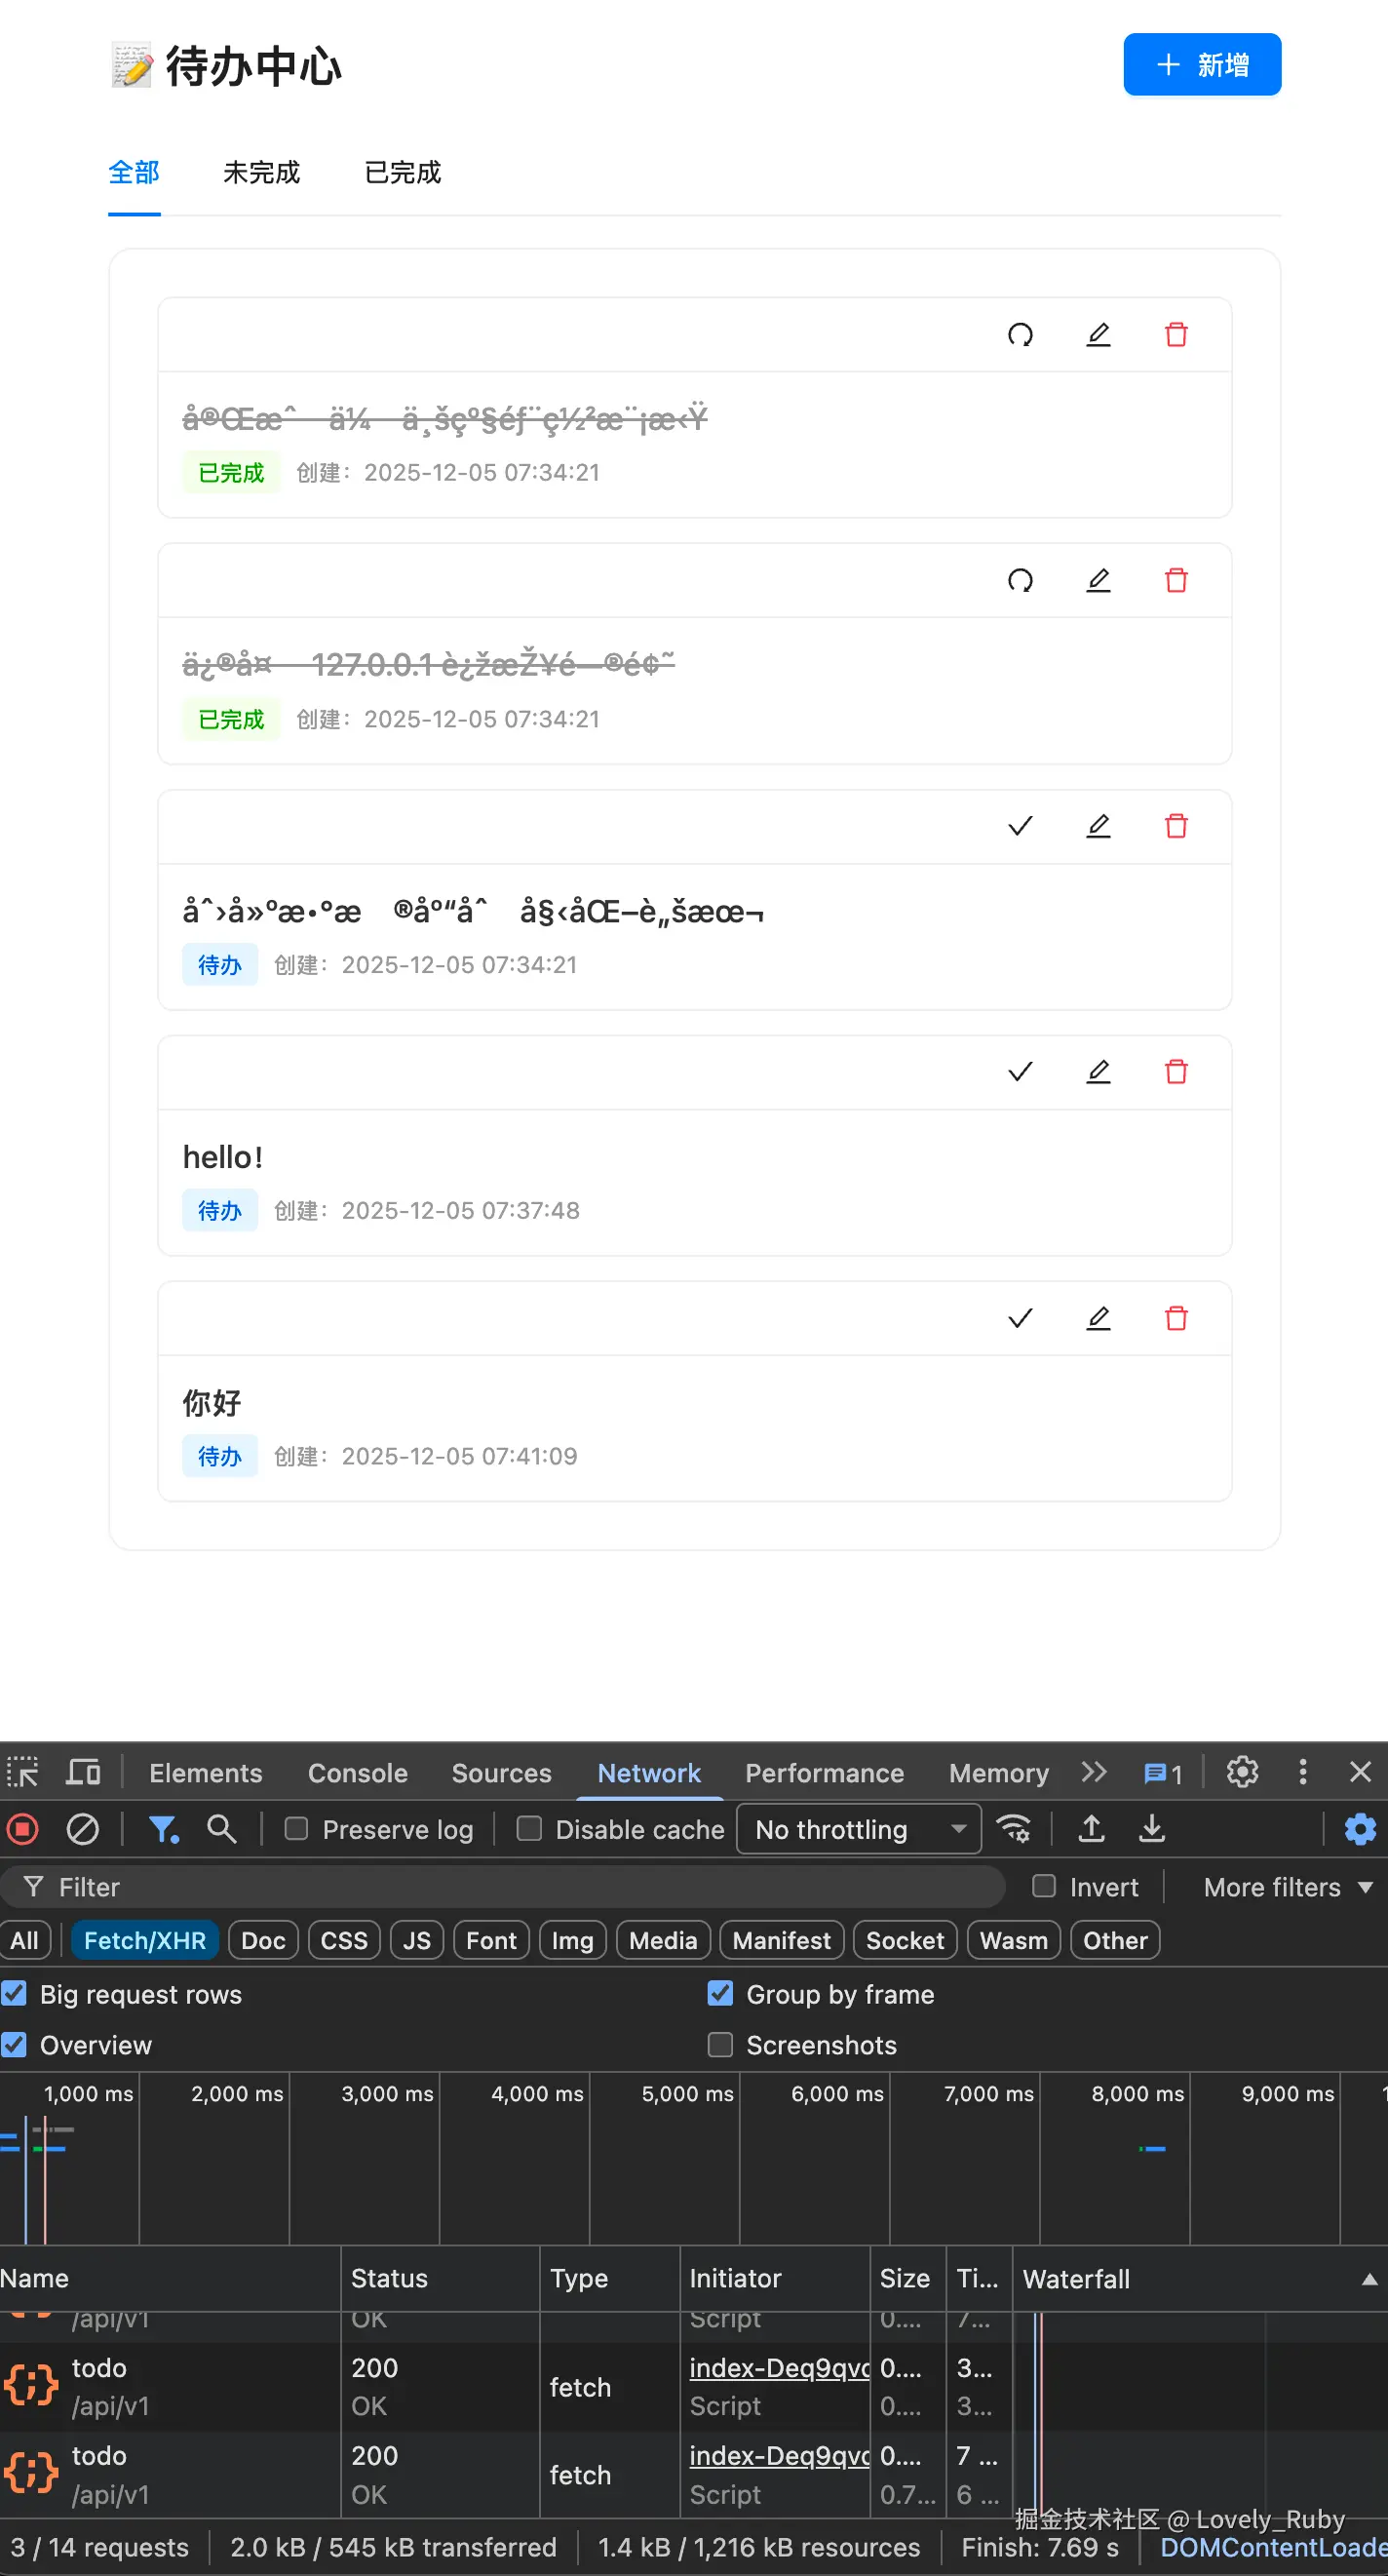1388x2576 pixels.
Task: Focus the Filter text field
Action: 503,1887
